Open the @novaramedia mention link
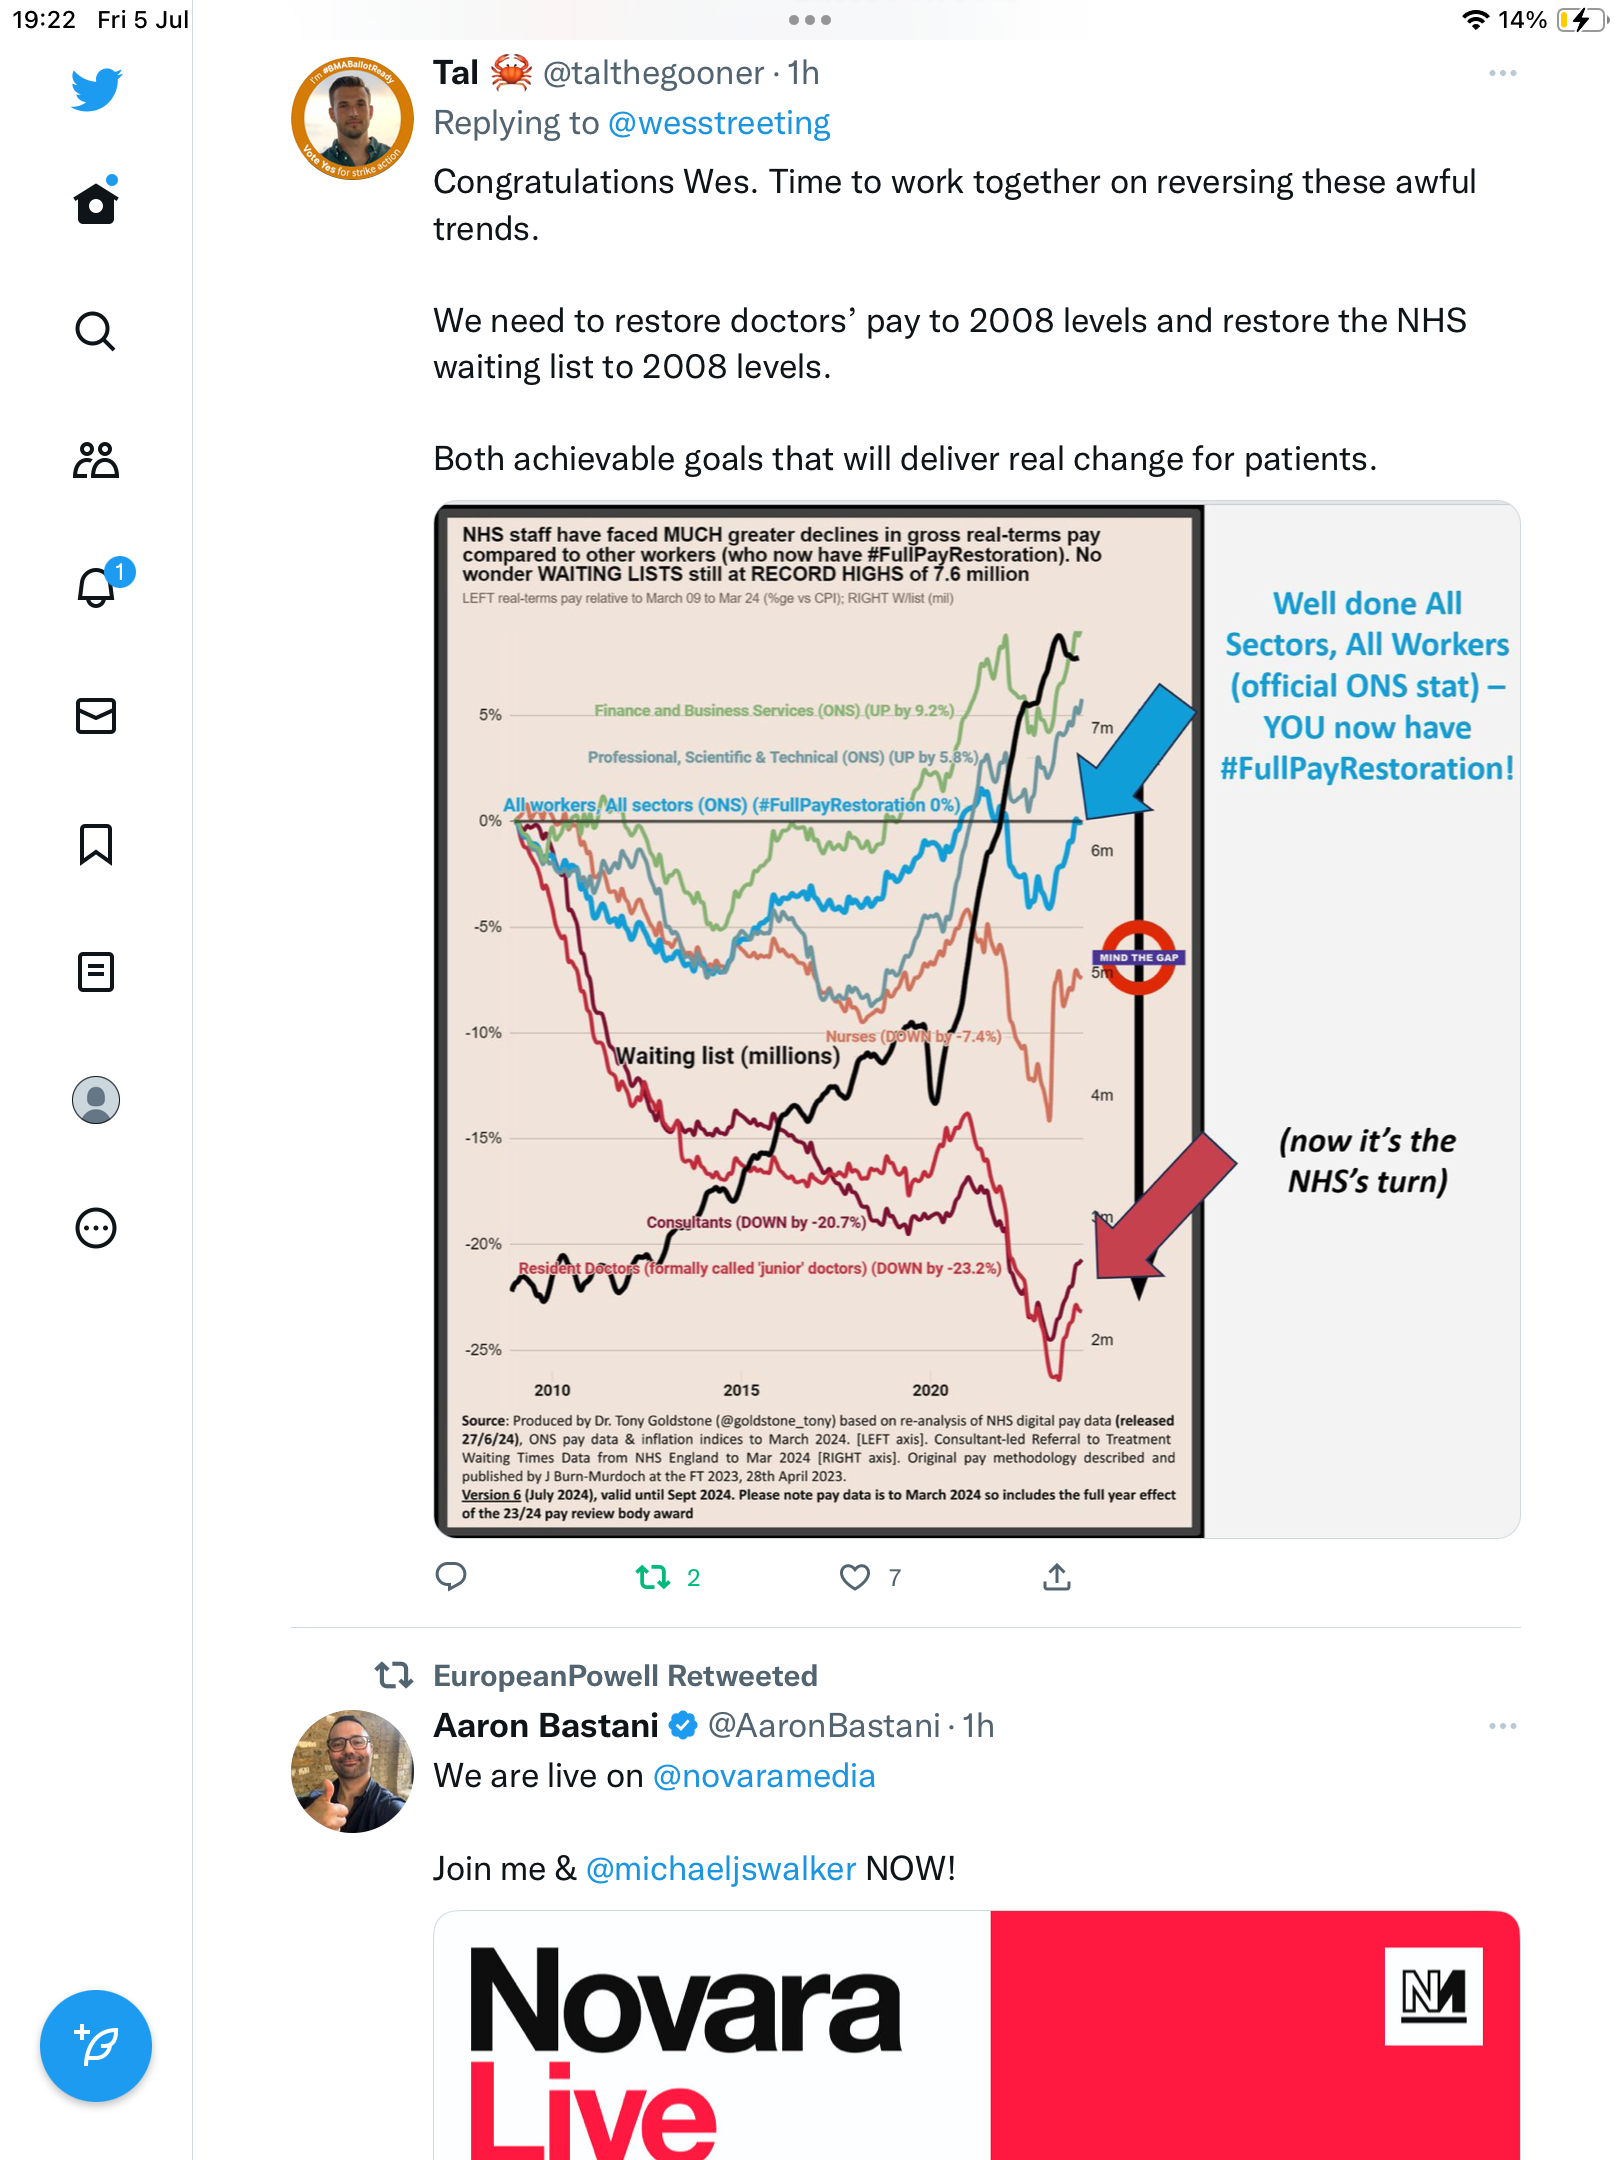The width and height of the screenshot is (1620, 2160). tap(764, 1776)
